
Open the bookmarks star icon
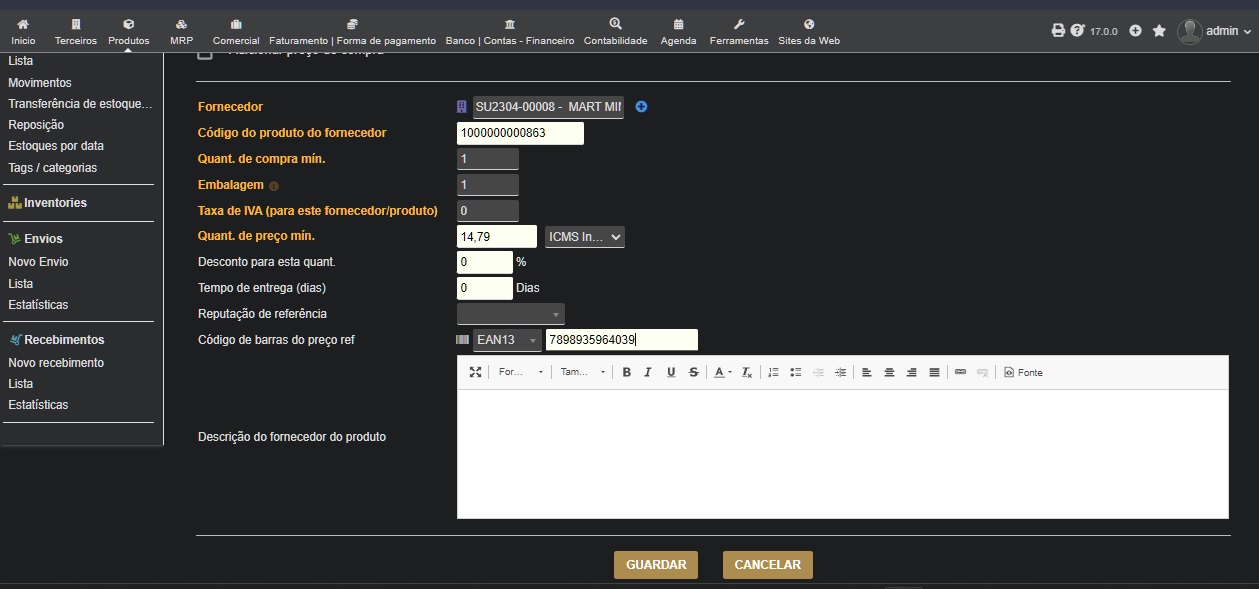point(1159,31)
